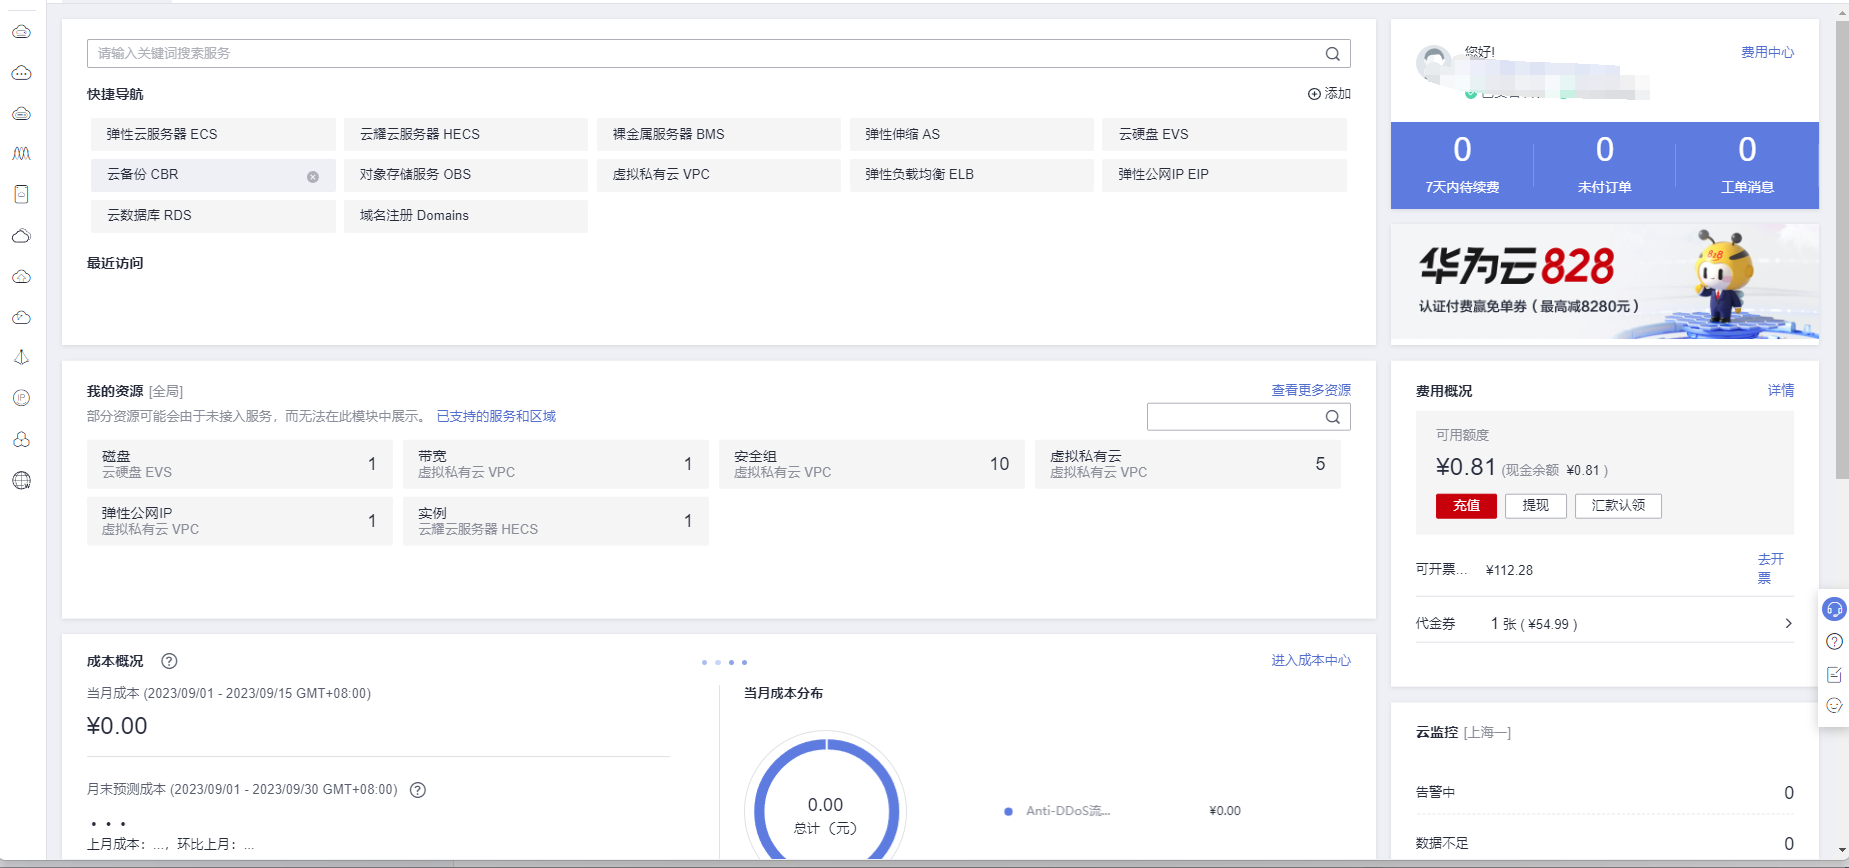Click the 汇款认领 button
Viewport: 1849px width, 868px height.
coord(1618,506)
